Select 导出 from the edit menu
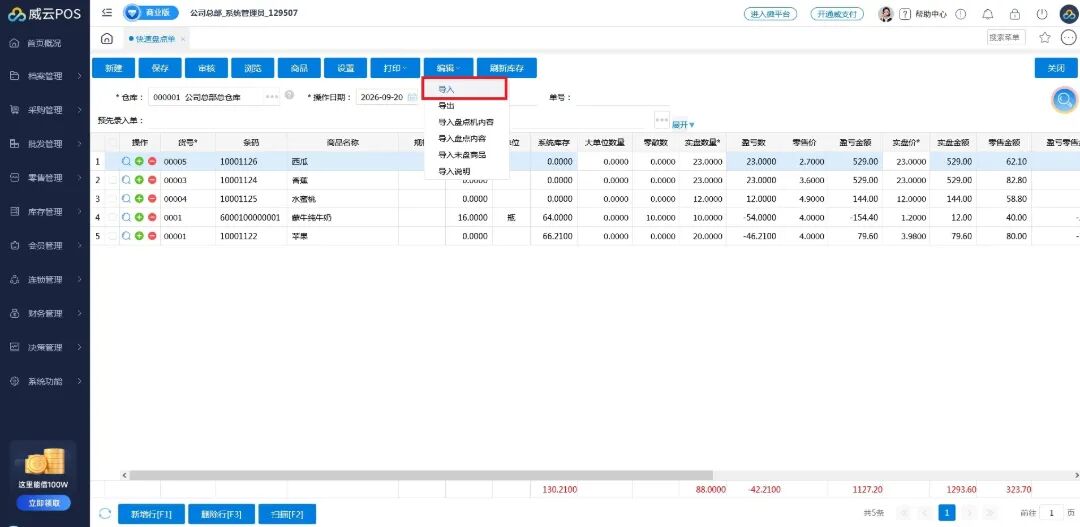This screenshot has height=527, width=1080. [x=467, y=105]
